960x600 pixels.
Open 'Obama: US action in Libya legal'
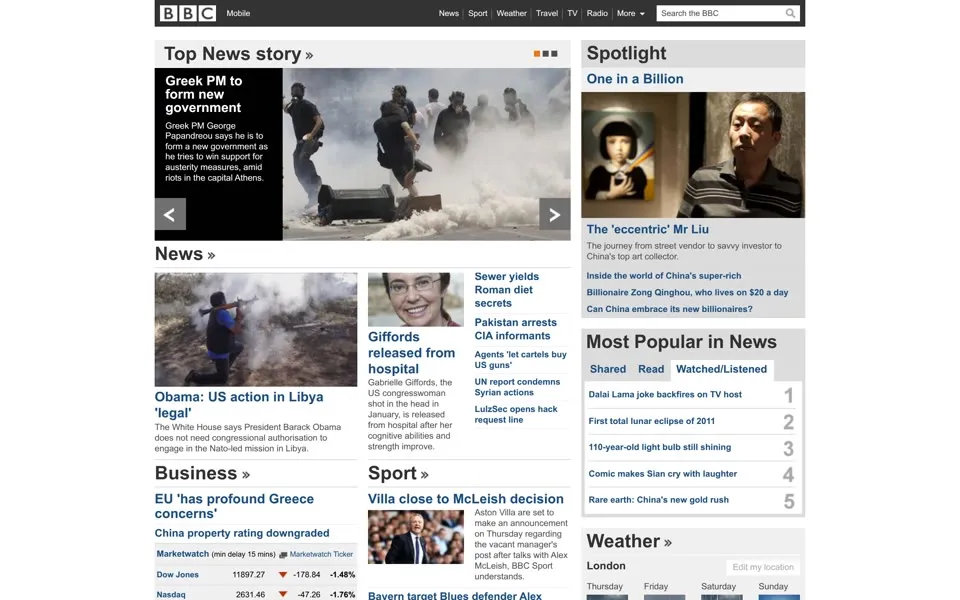click(x=239, y=405)
